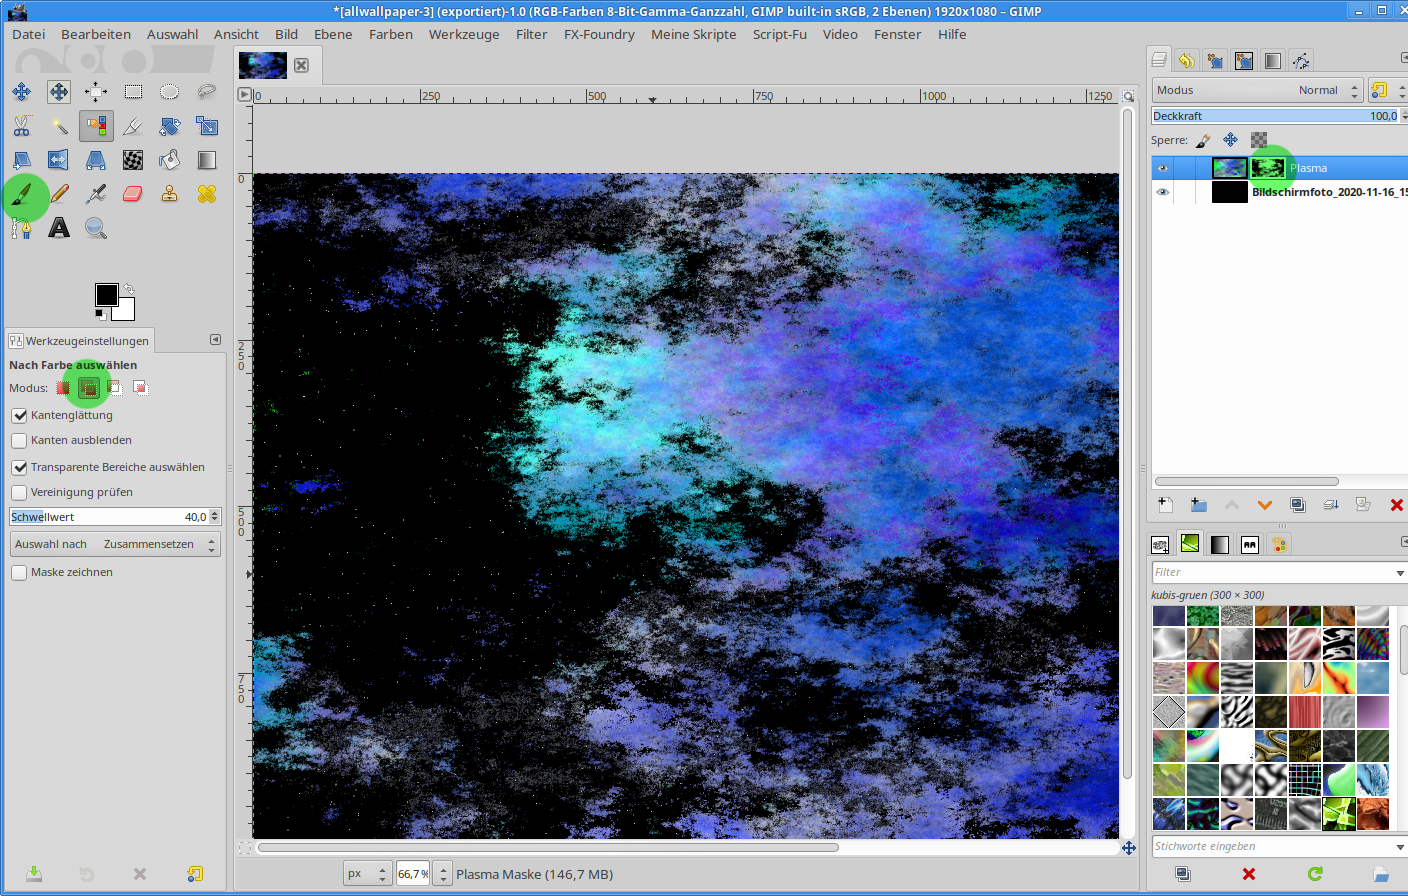The width and height of the screenshot is (1408, 896).
Task: Switch to the Gradients tab in the lower dock
Action: coord(1219,544)
